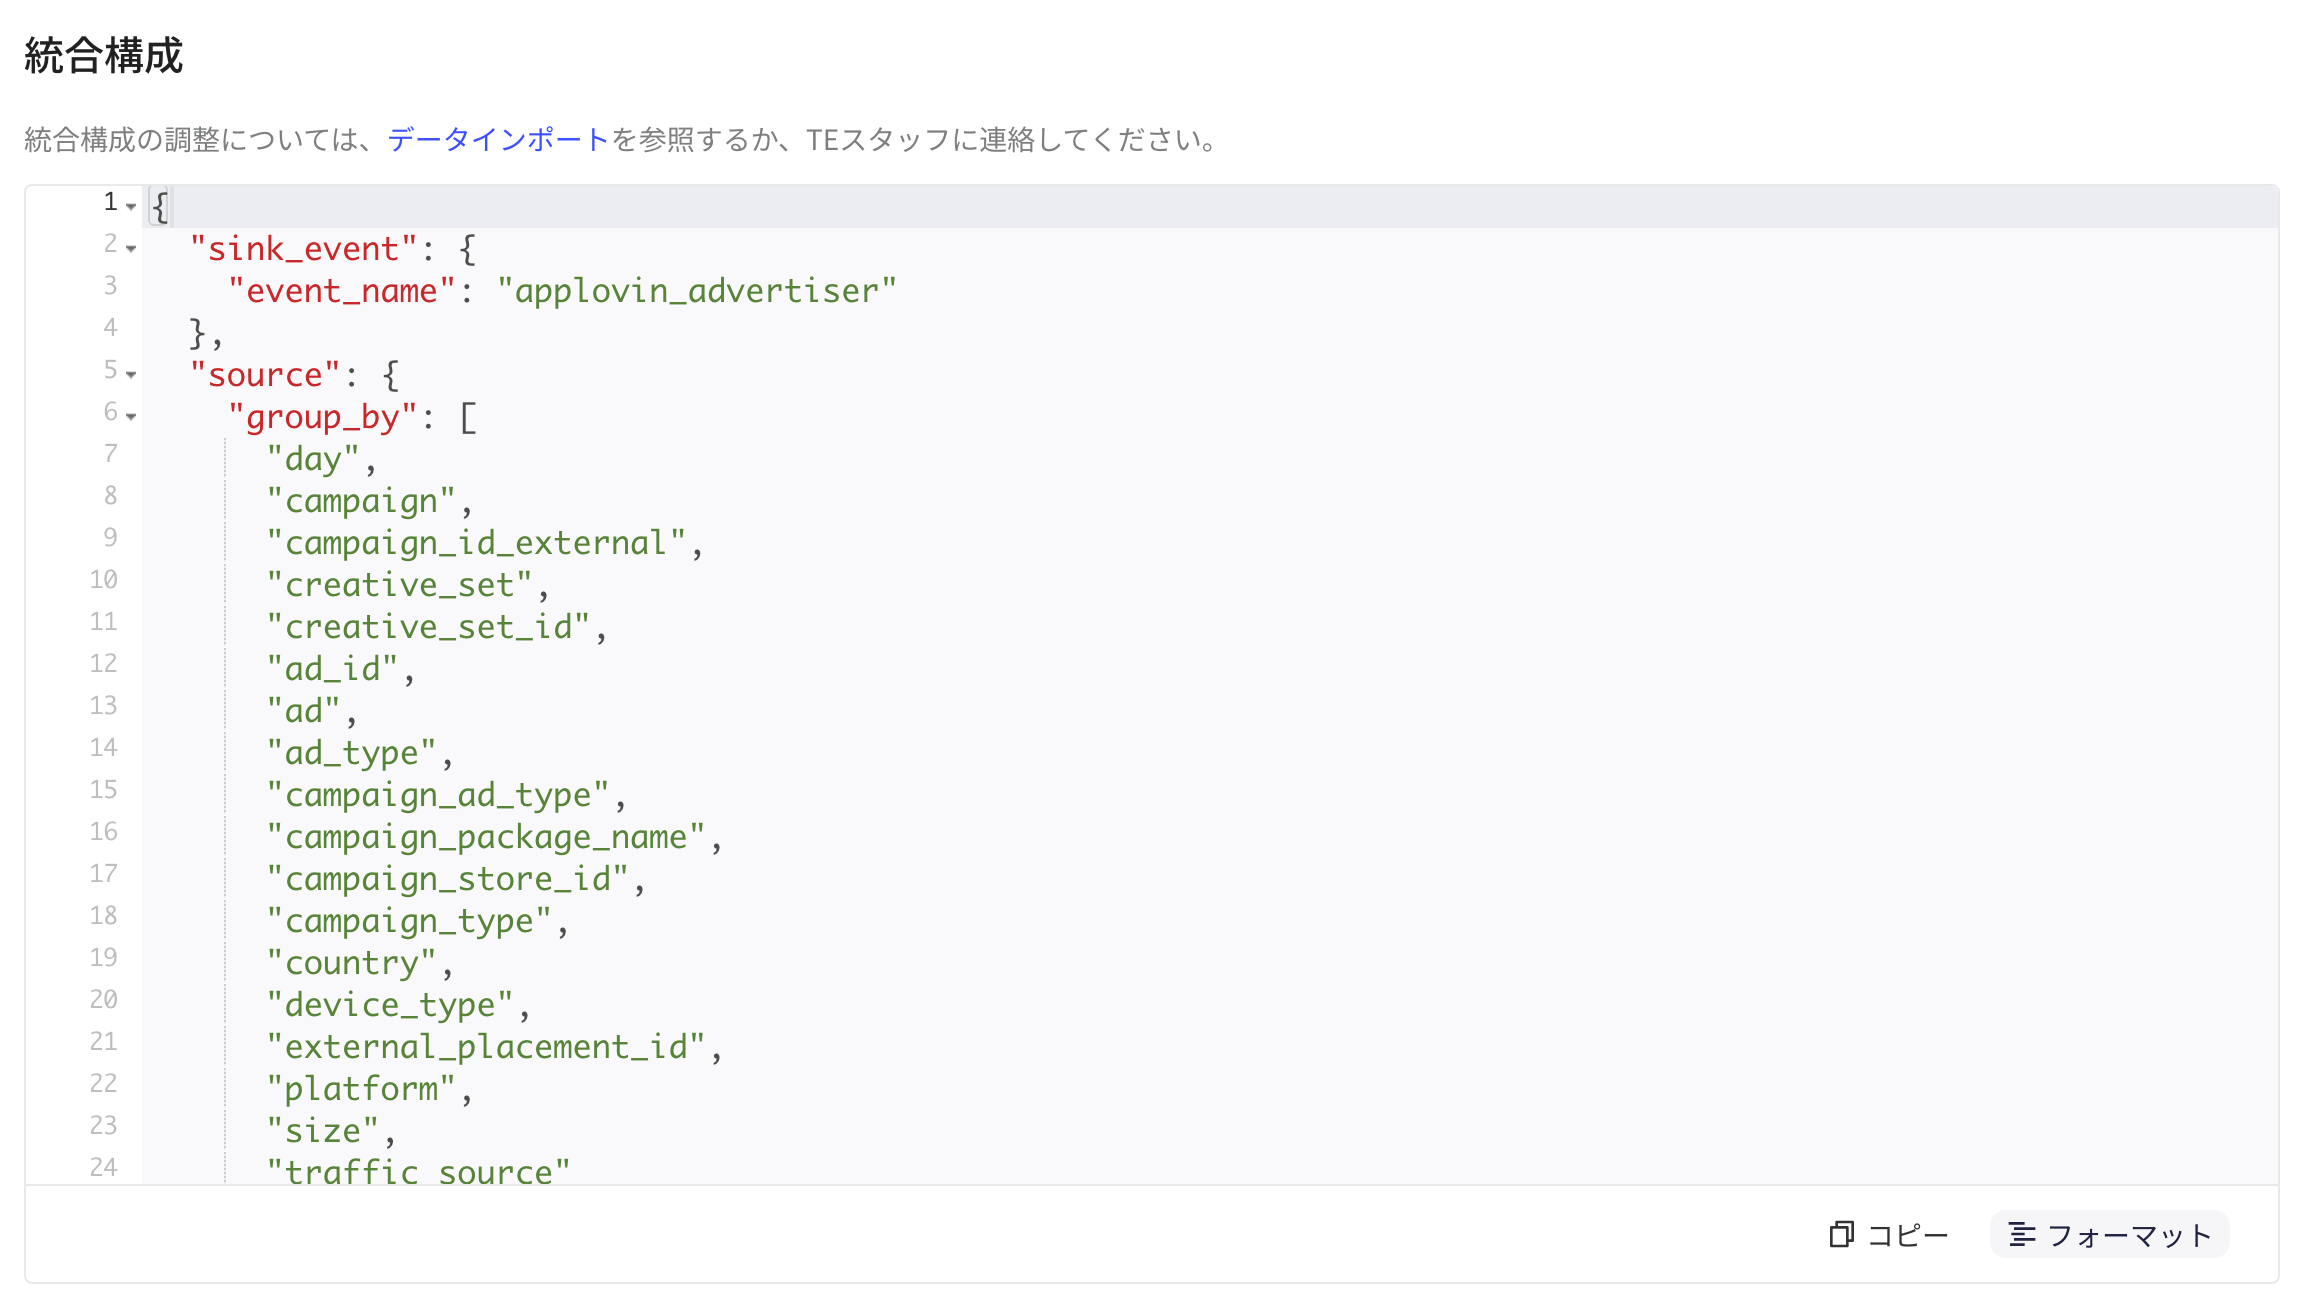Click the "ad" entry on line 13
Screen dimensions: 2304x1308
pyautogui.click(x=303, y=711)
